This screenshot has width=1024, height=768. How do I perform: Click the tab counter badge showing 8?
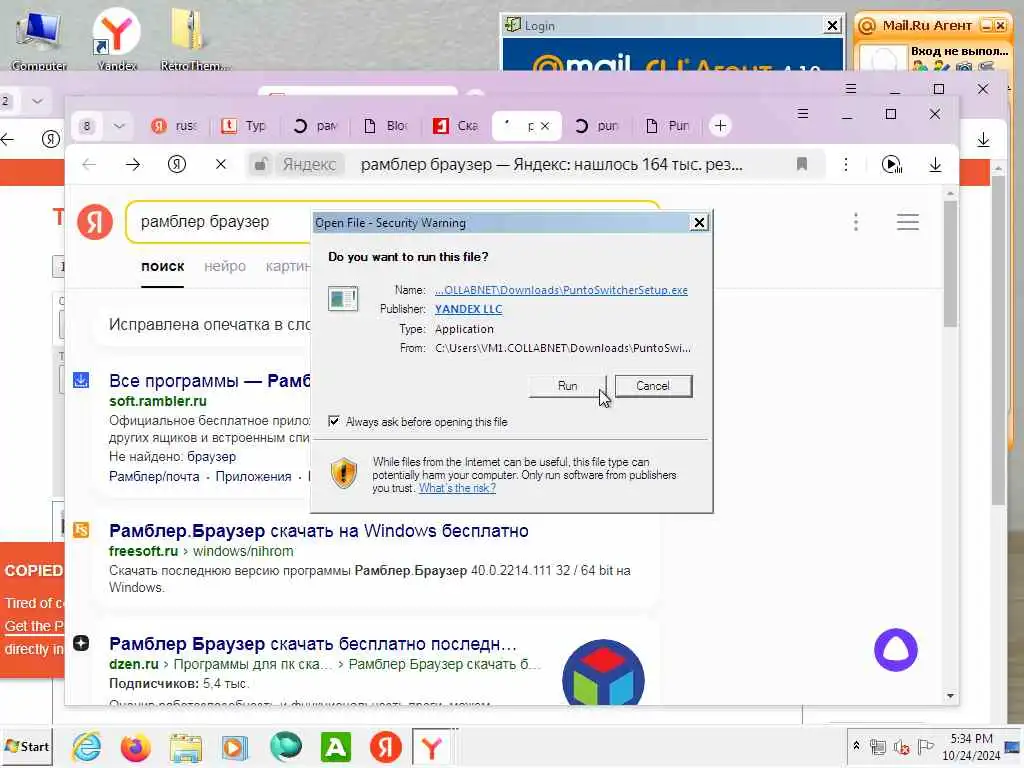[87, 125]
